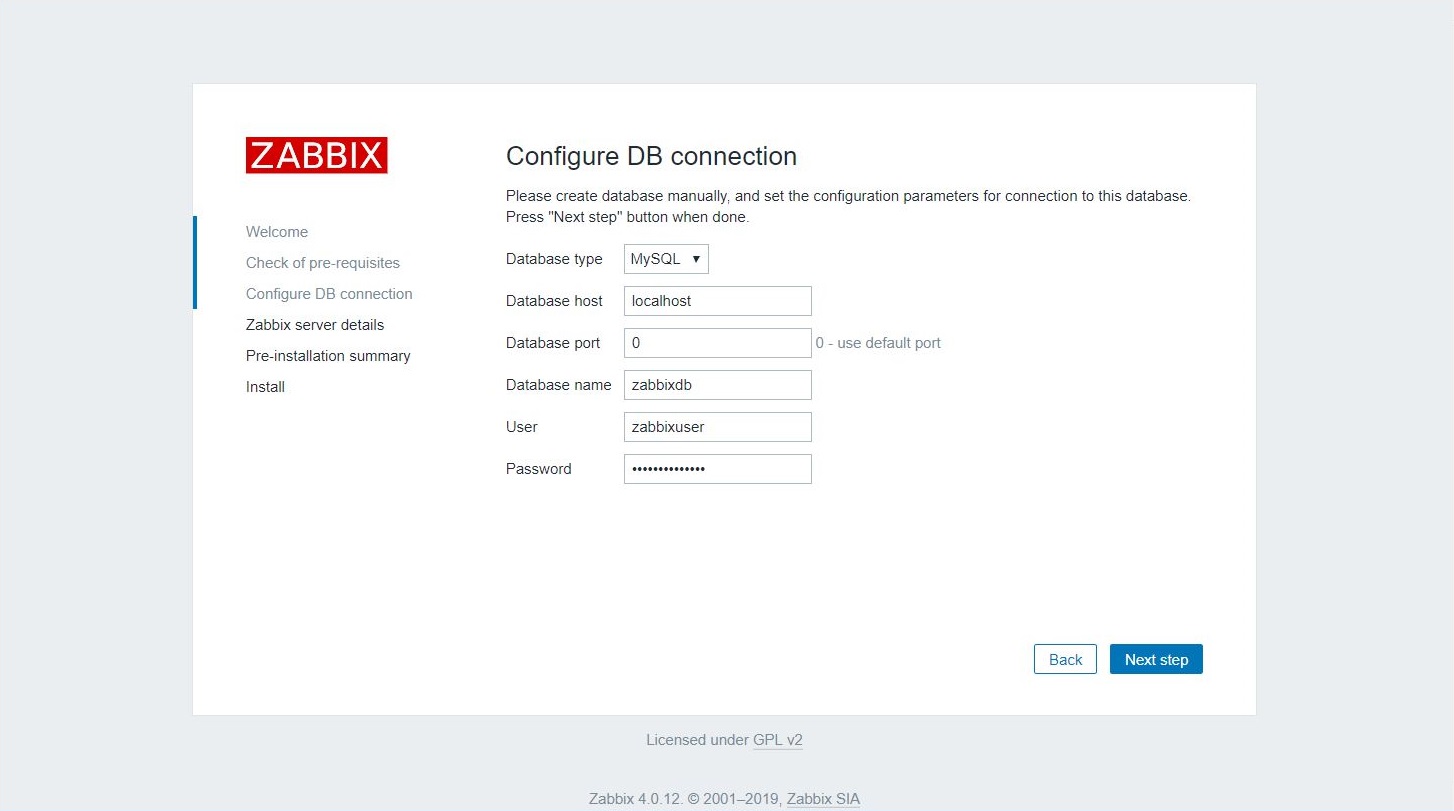Viewport: 1454px width, 811px height.
Task: Click the User label
Action: click(522, 427)
